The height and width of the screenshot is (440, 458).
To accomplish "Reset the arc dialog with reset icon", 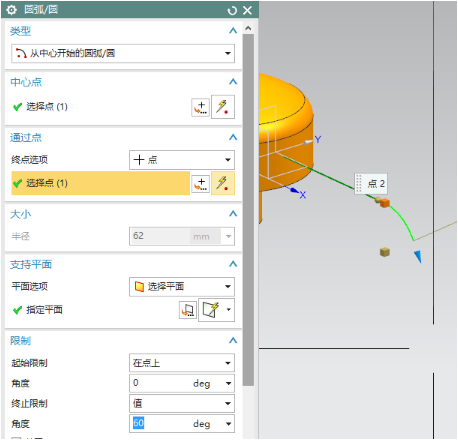I will 232,11.
